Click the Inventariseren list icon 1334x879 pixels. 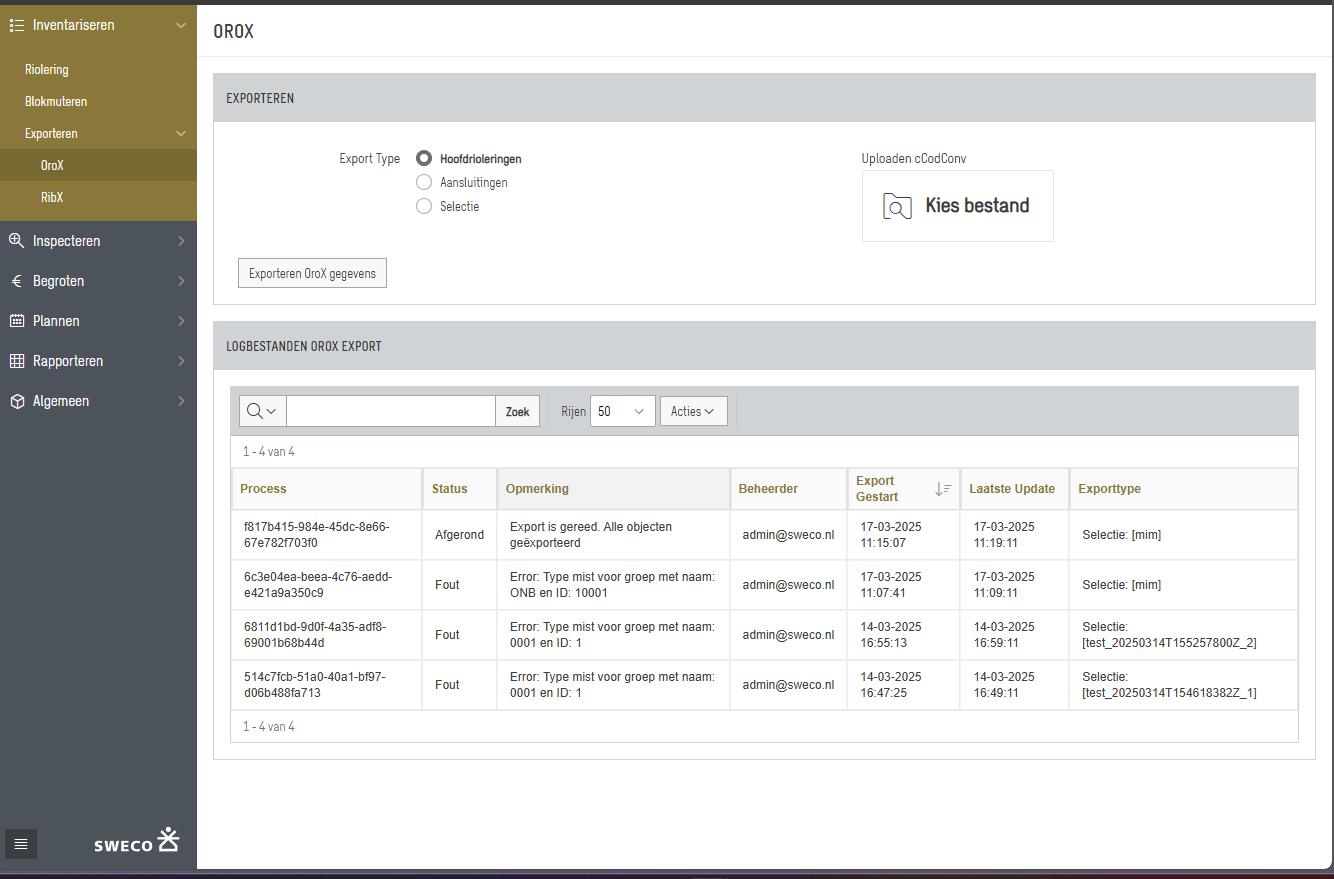[16, 25]
